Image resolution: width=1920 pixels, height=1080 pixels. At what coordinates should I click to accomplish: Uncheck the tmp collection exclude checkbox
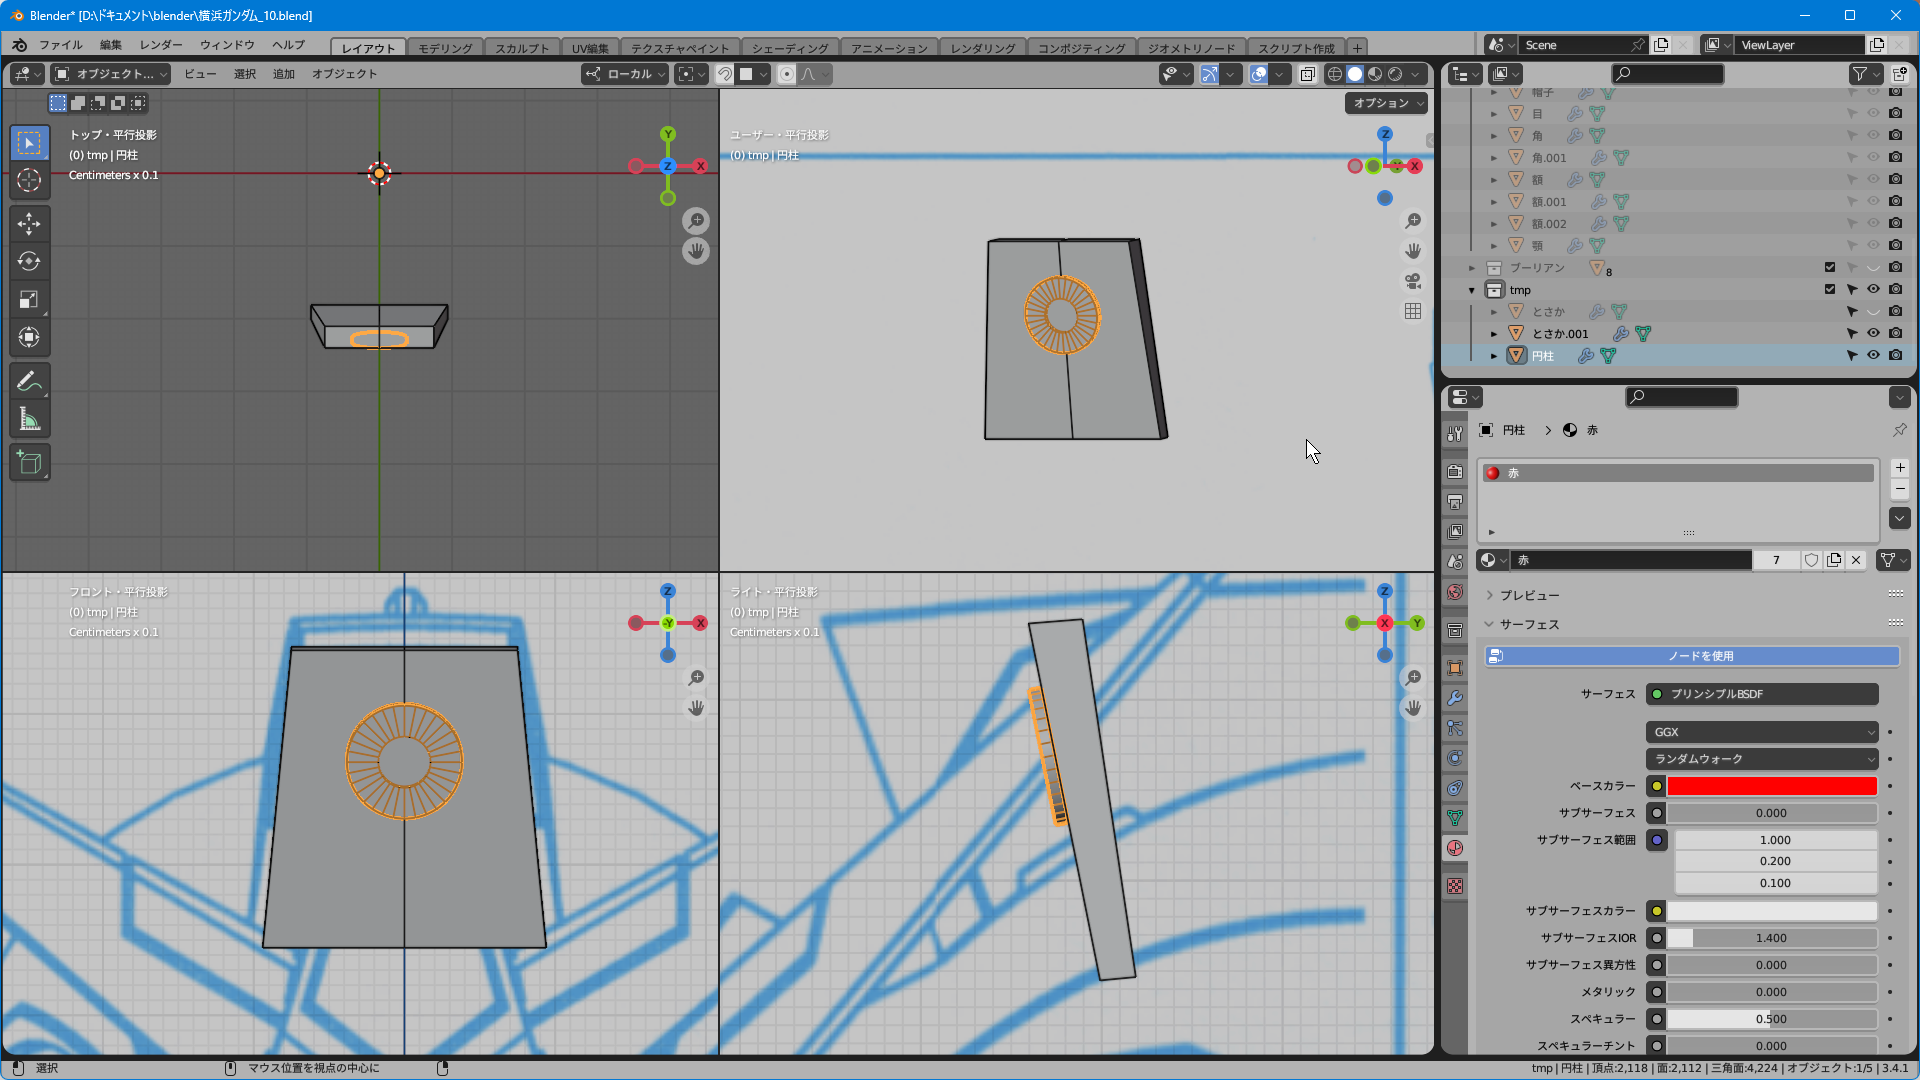coord(1830,289)
